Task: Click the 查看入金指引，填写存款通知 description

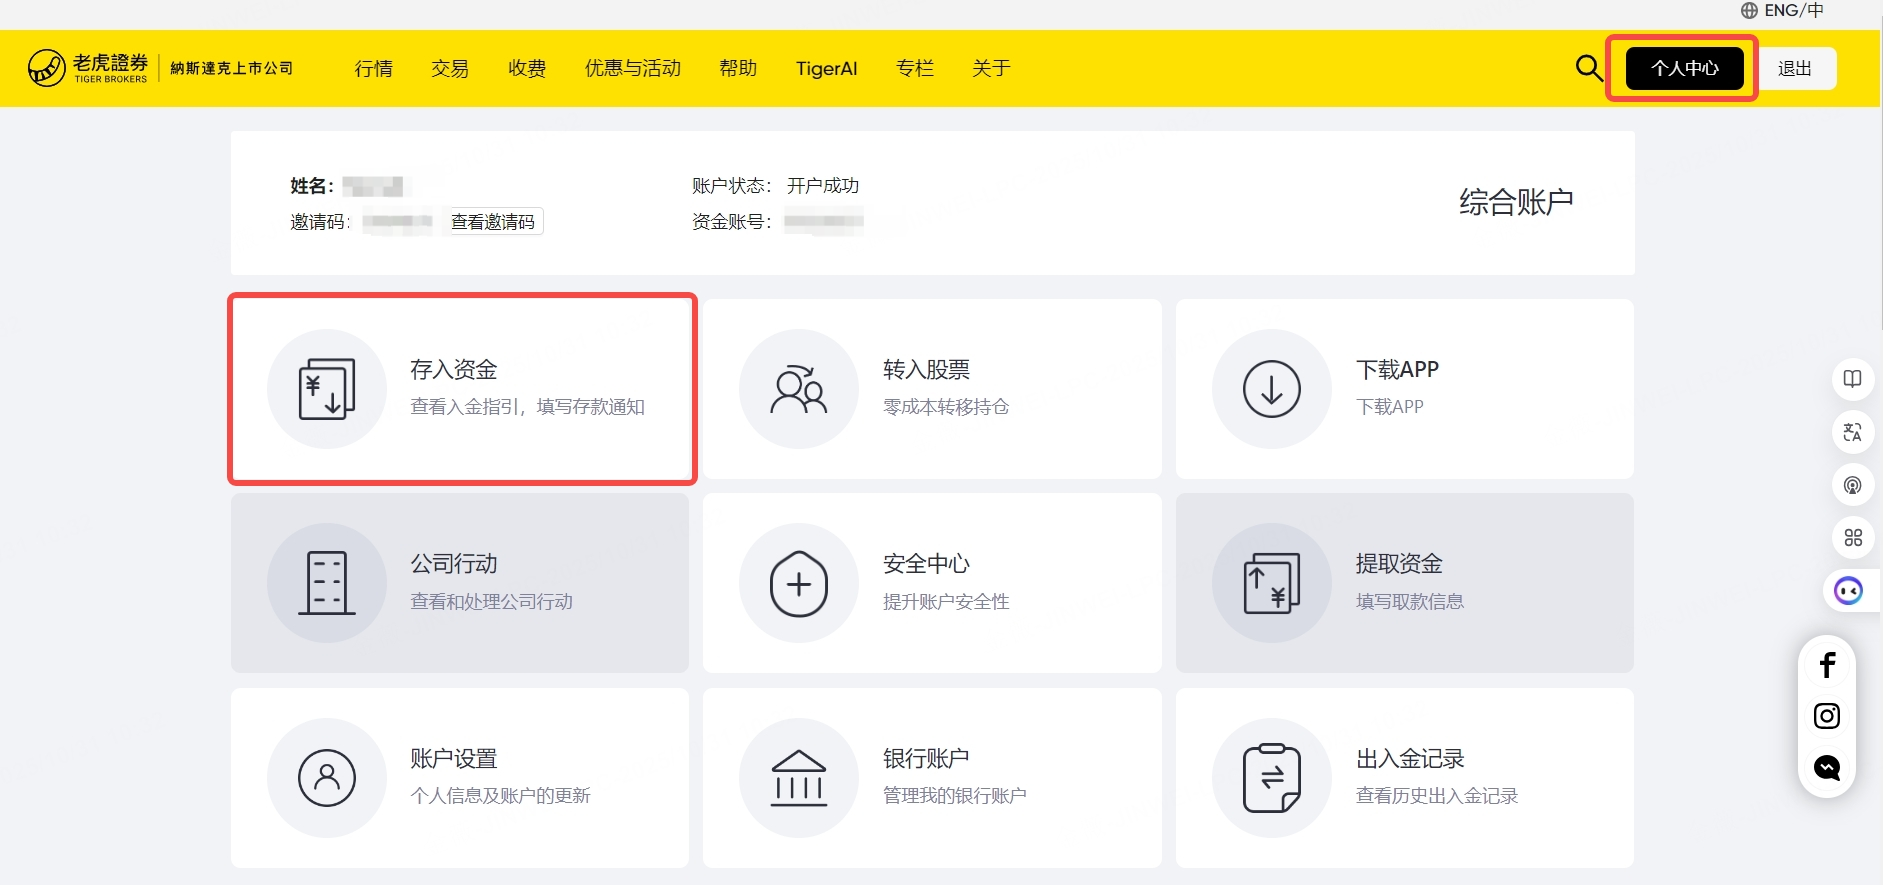Action: (x=528, y=407)
